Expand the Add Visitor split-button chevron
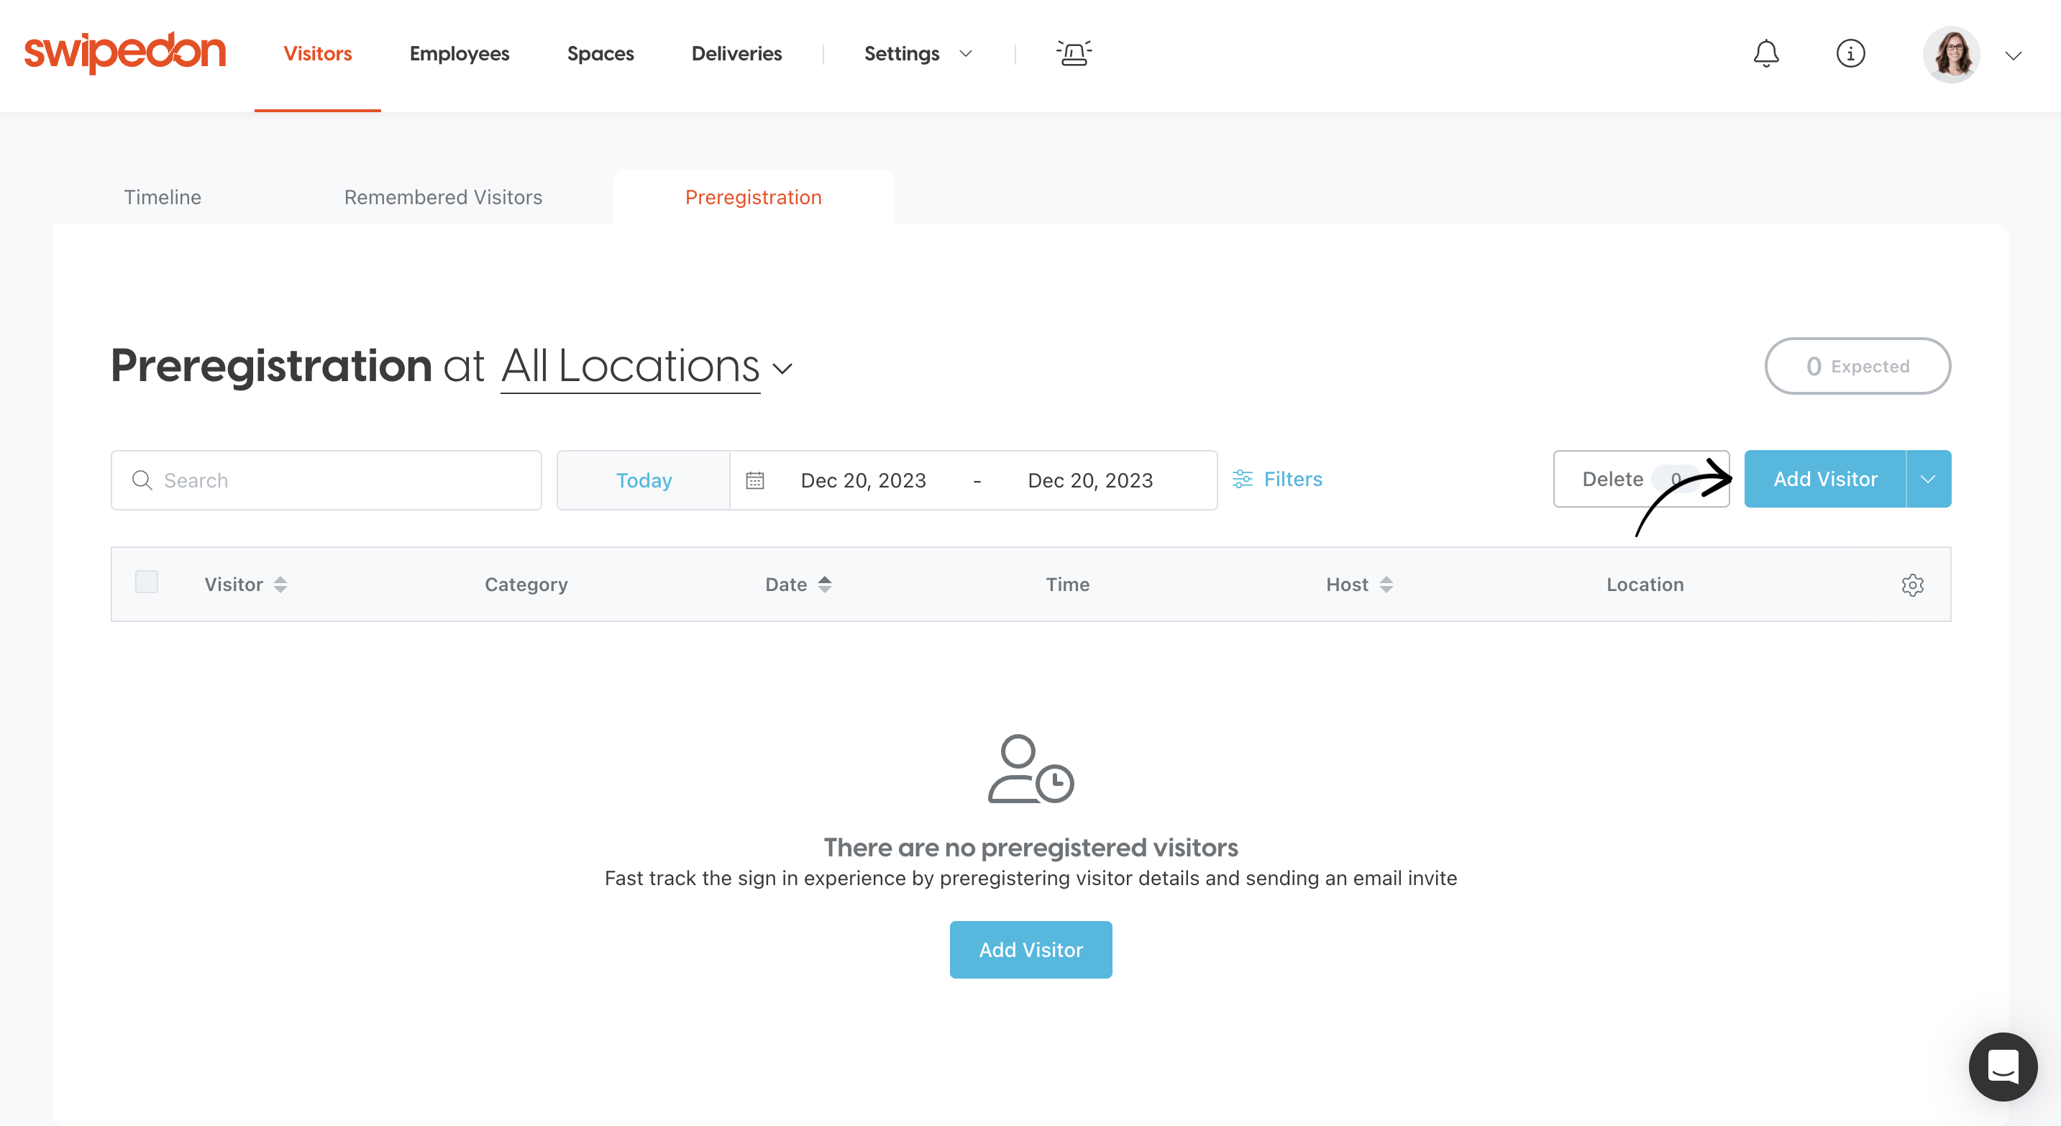The image size is (2061, 1126). 1927,479
